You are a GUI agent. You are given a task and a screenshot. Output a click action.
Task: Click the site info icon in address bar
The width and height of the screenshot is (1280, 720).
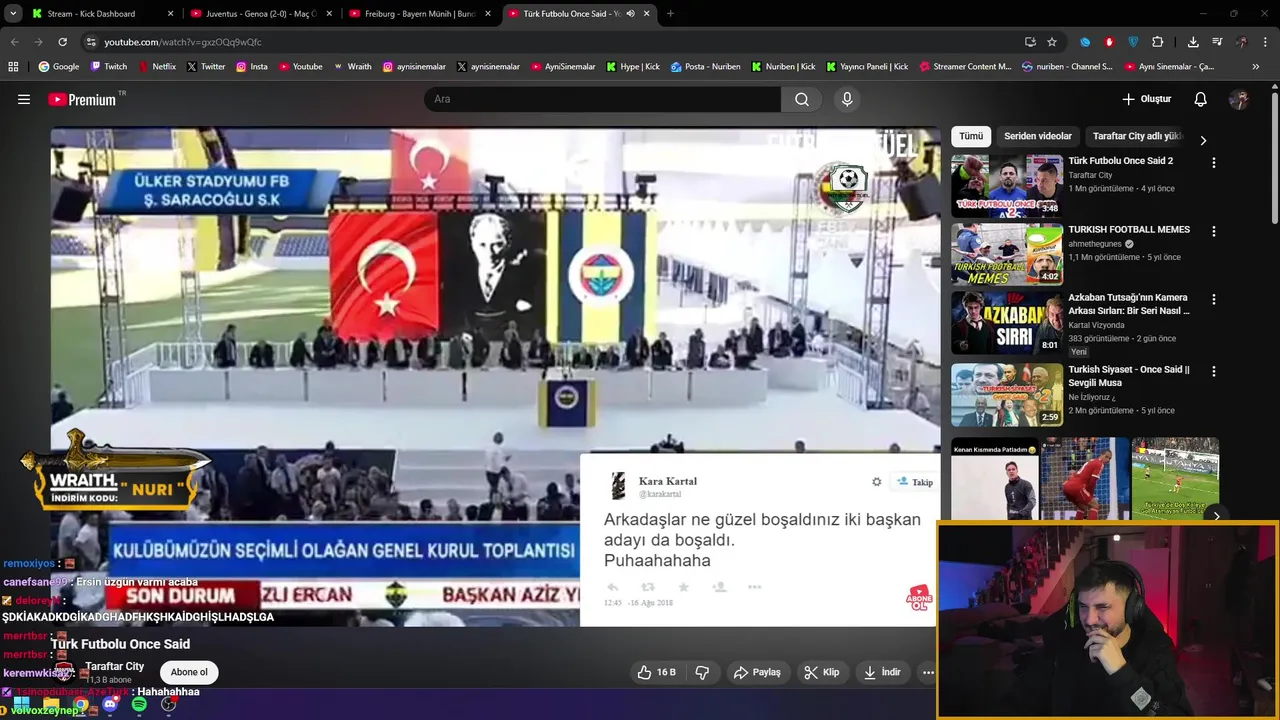click(91, 42)
